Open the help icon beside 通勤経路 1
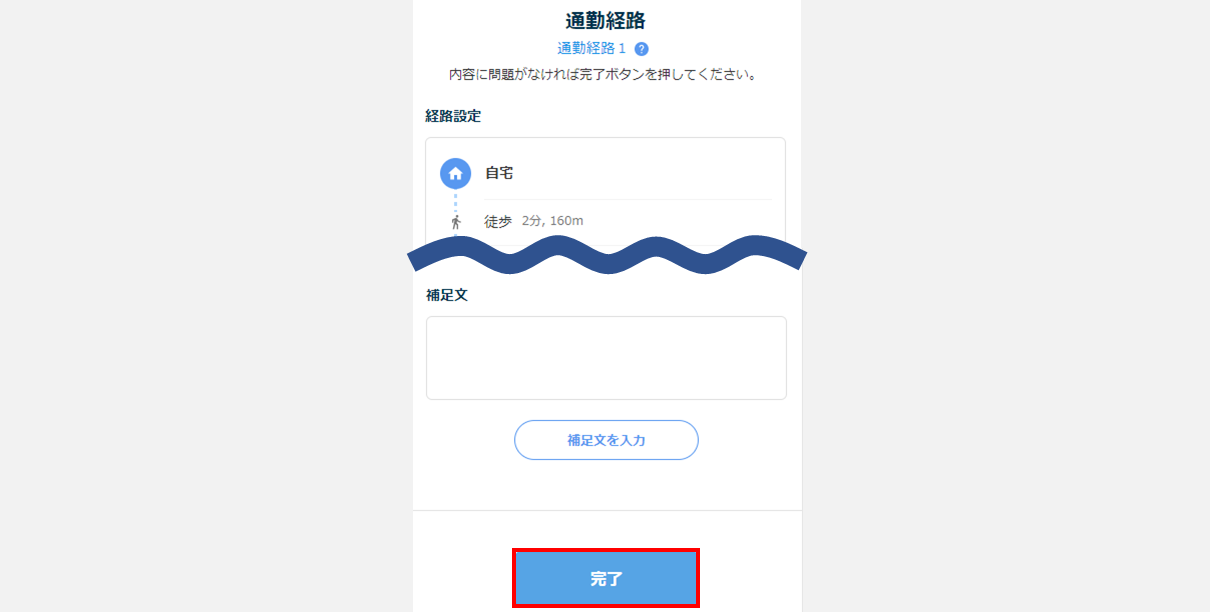Viewport: 1210px width, 612px height. click(642, 49)
